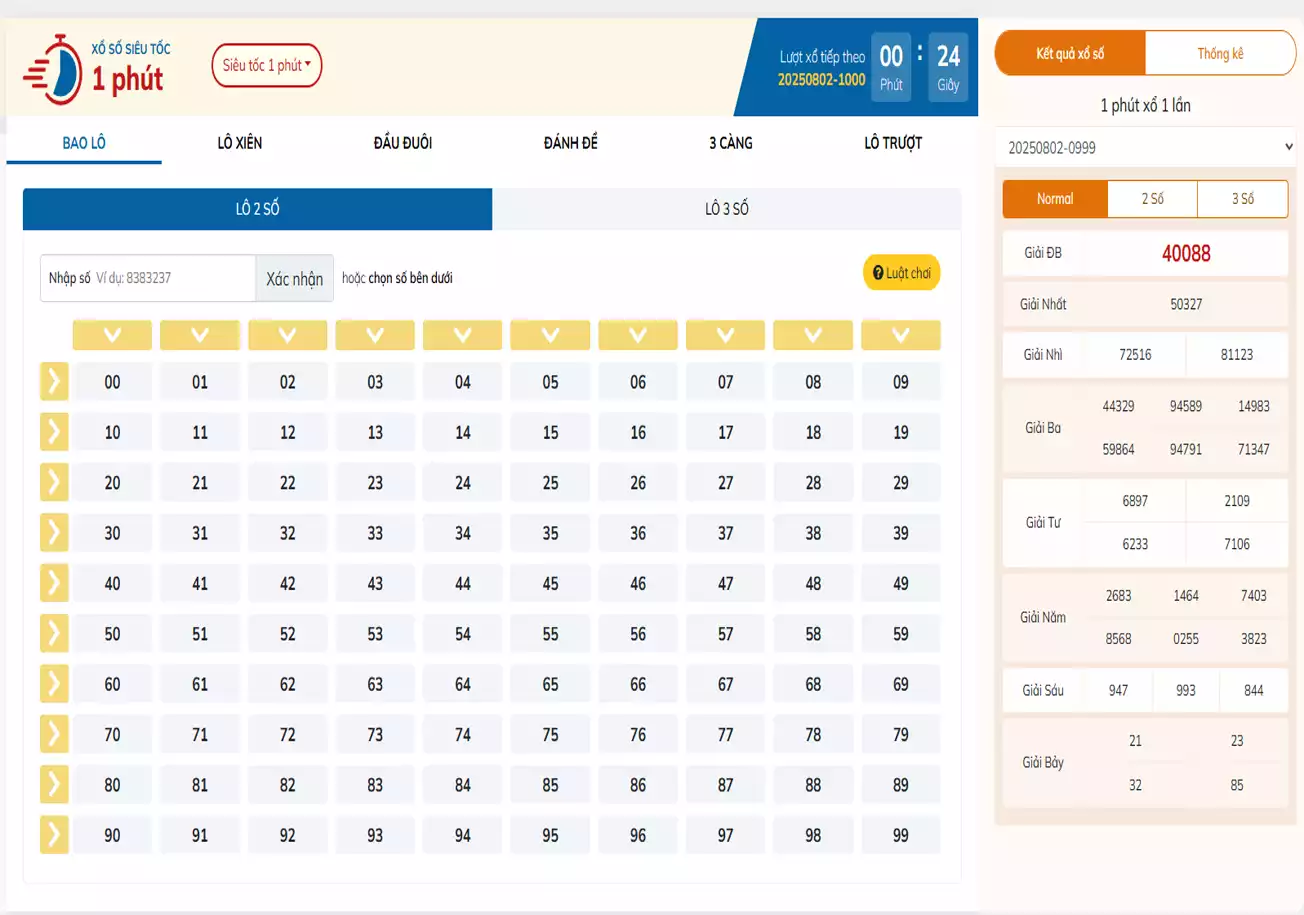The image size is (1304, 915).
Task: Select the LÔ 2 SỐ sub-tab
Action: [258, 209]
